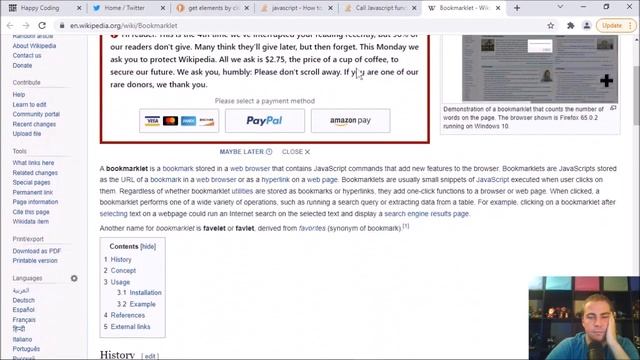Enlarge the bookmarklet demonstration thumbnail
Viewport: 640px width, 360px height.
pyautogui.click(x=540, y=68)
